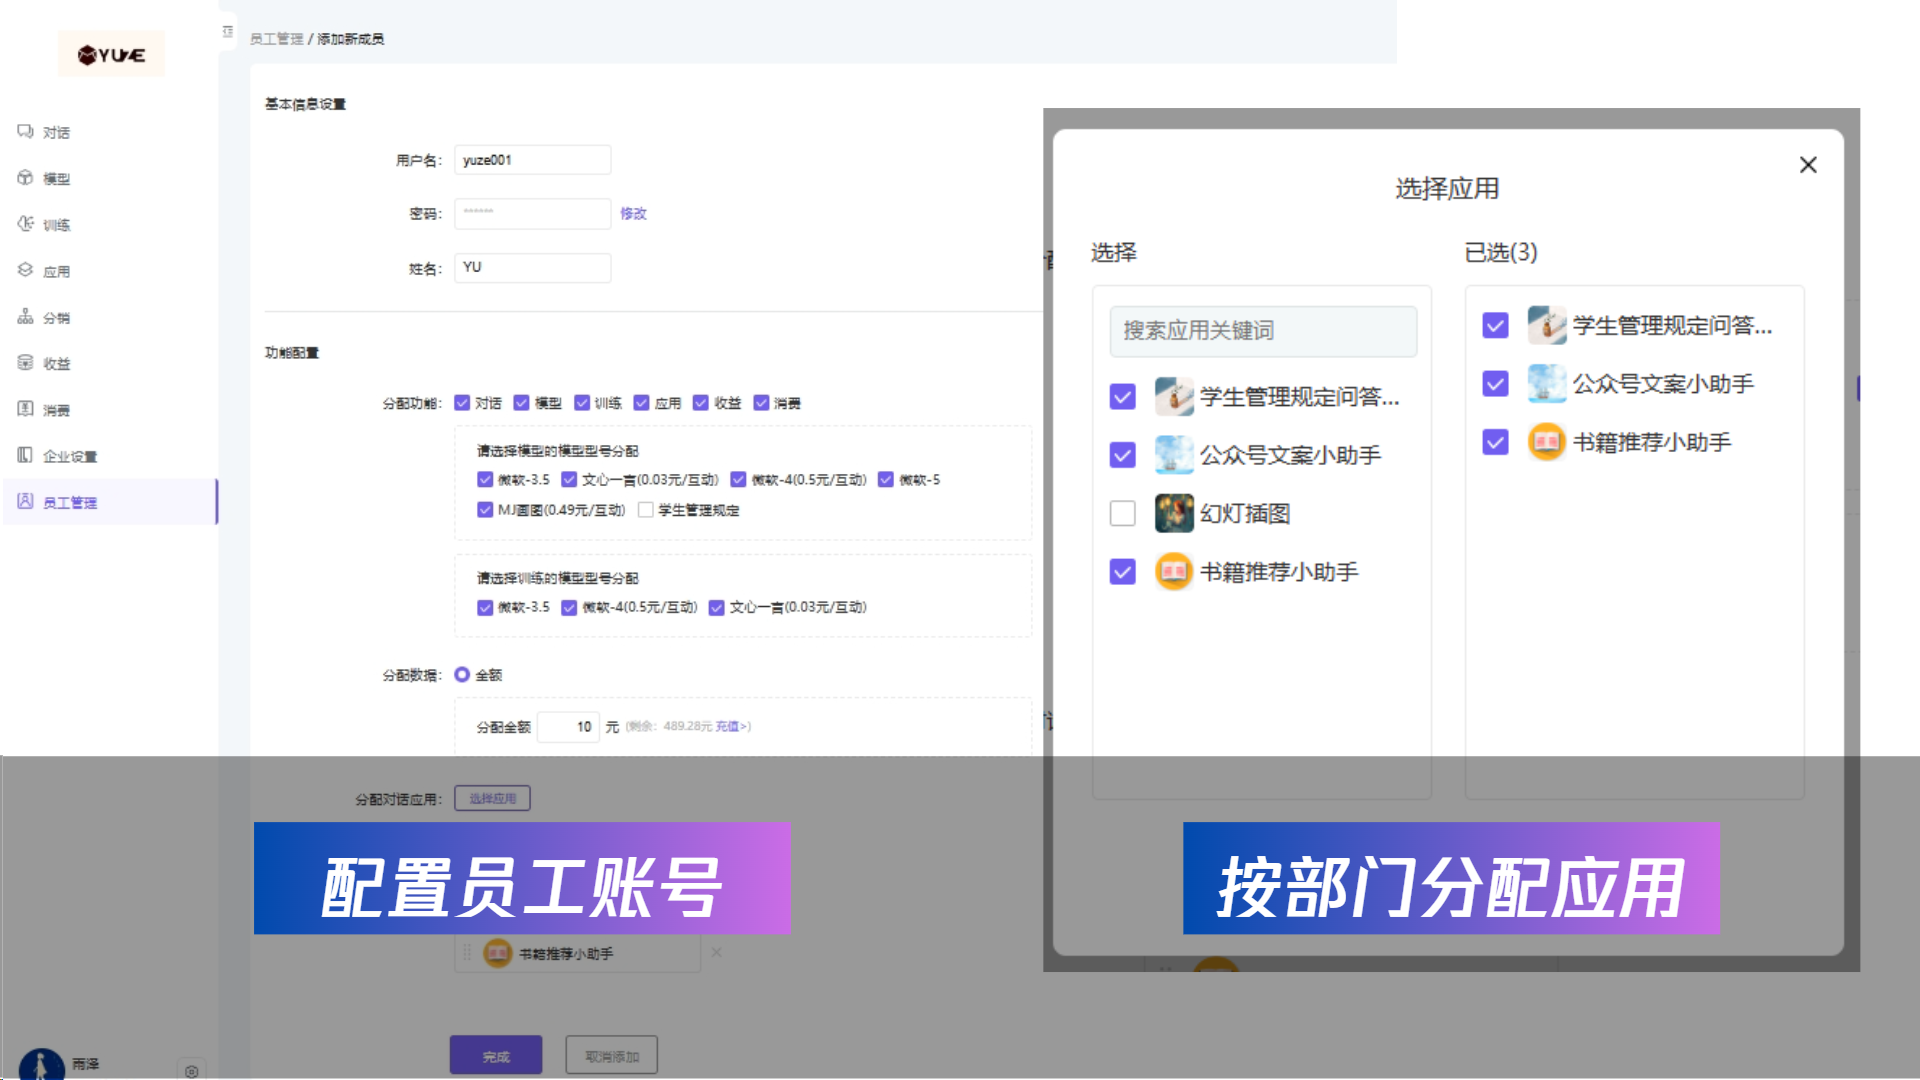Click the drag handle beside 书籍推荐小助手
This screenshot has width=1920, height=1080.
(x=467, y=952)
